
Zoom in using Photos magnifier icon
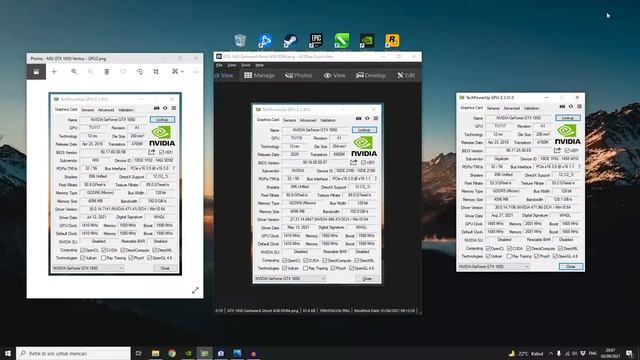point(74,72)
